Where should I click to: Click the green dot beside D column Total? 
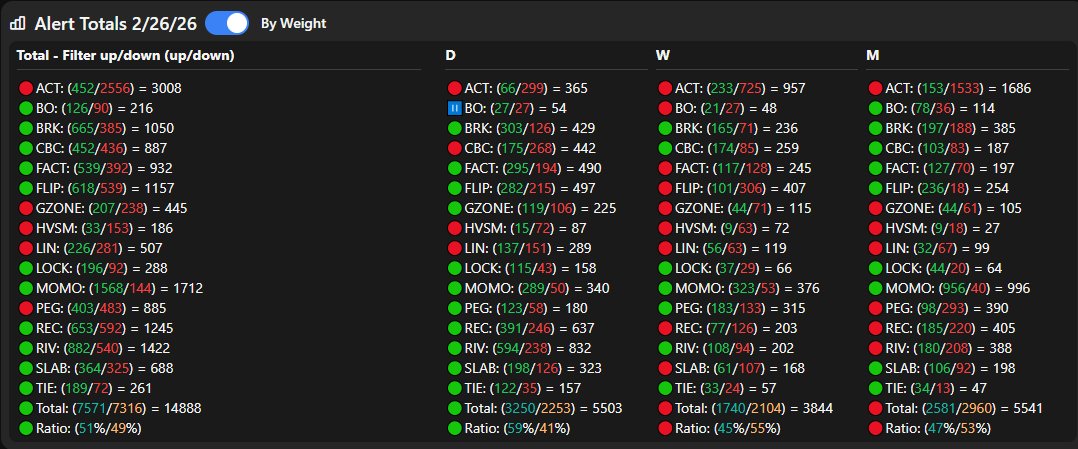[x=454, y=408]
